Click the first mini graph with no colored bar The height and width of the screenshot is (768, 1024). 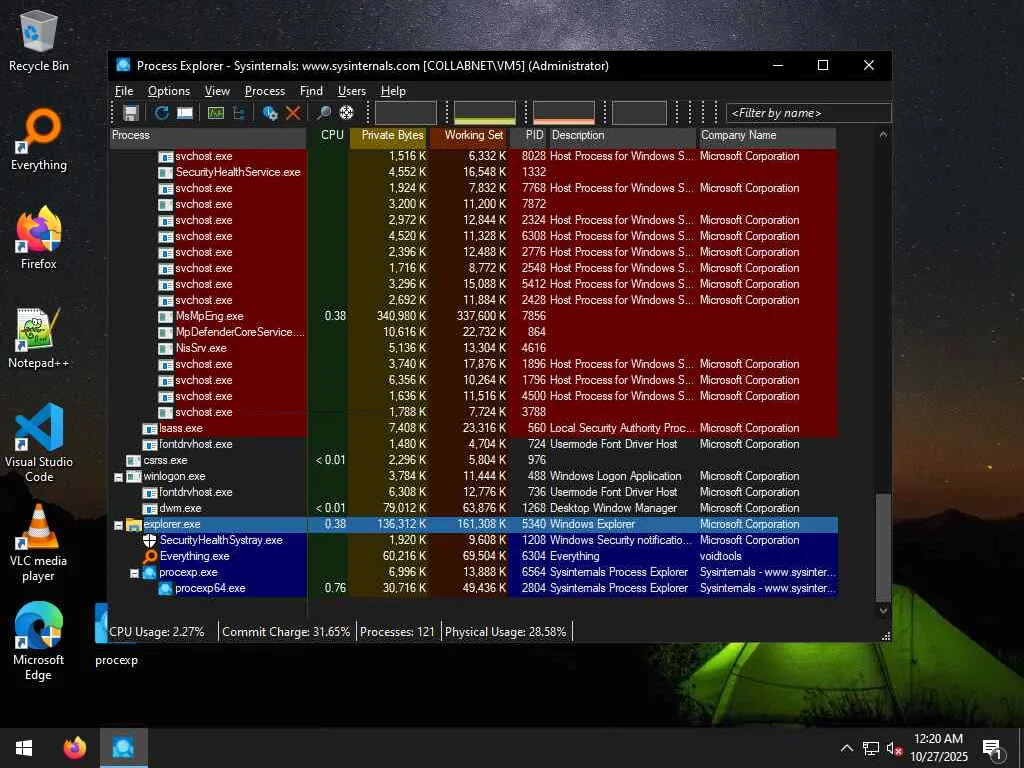tap(406, 113)
